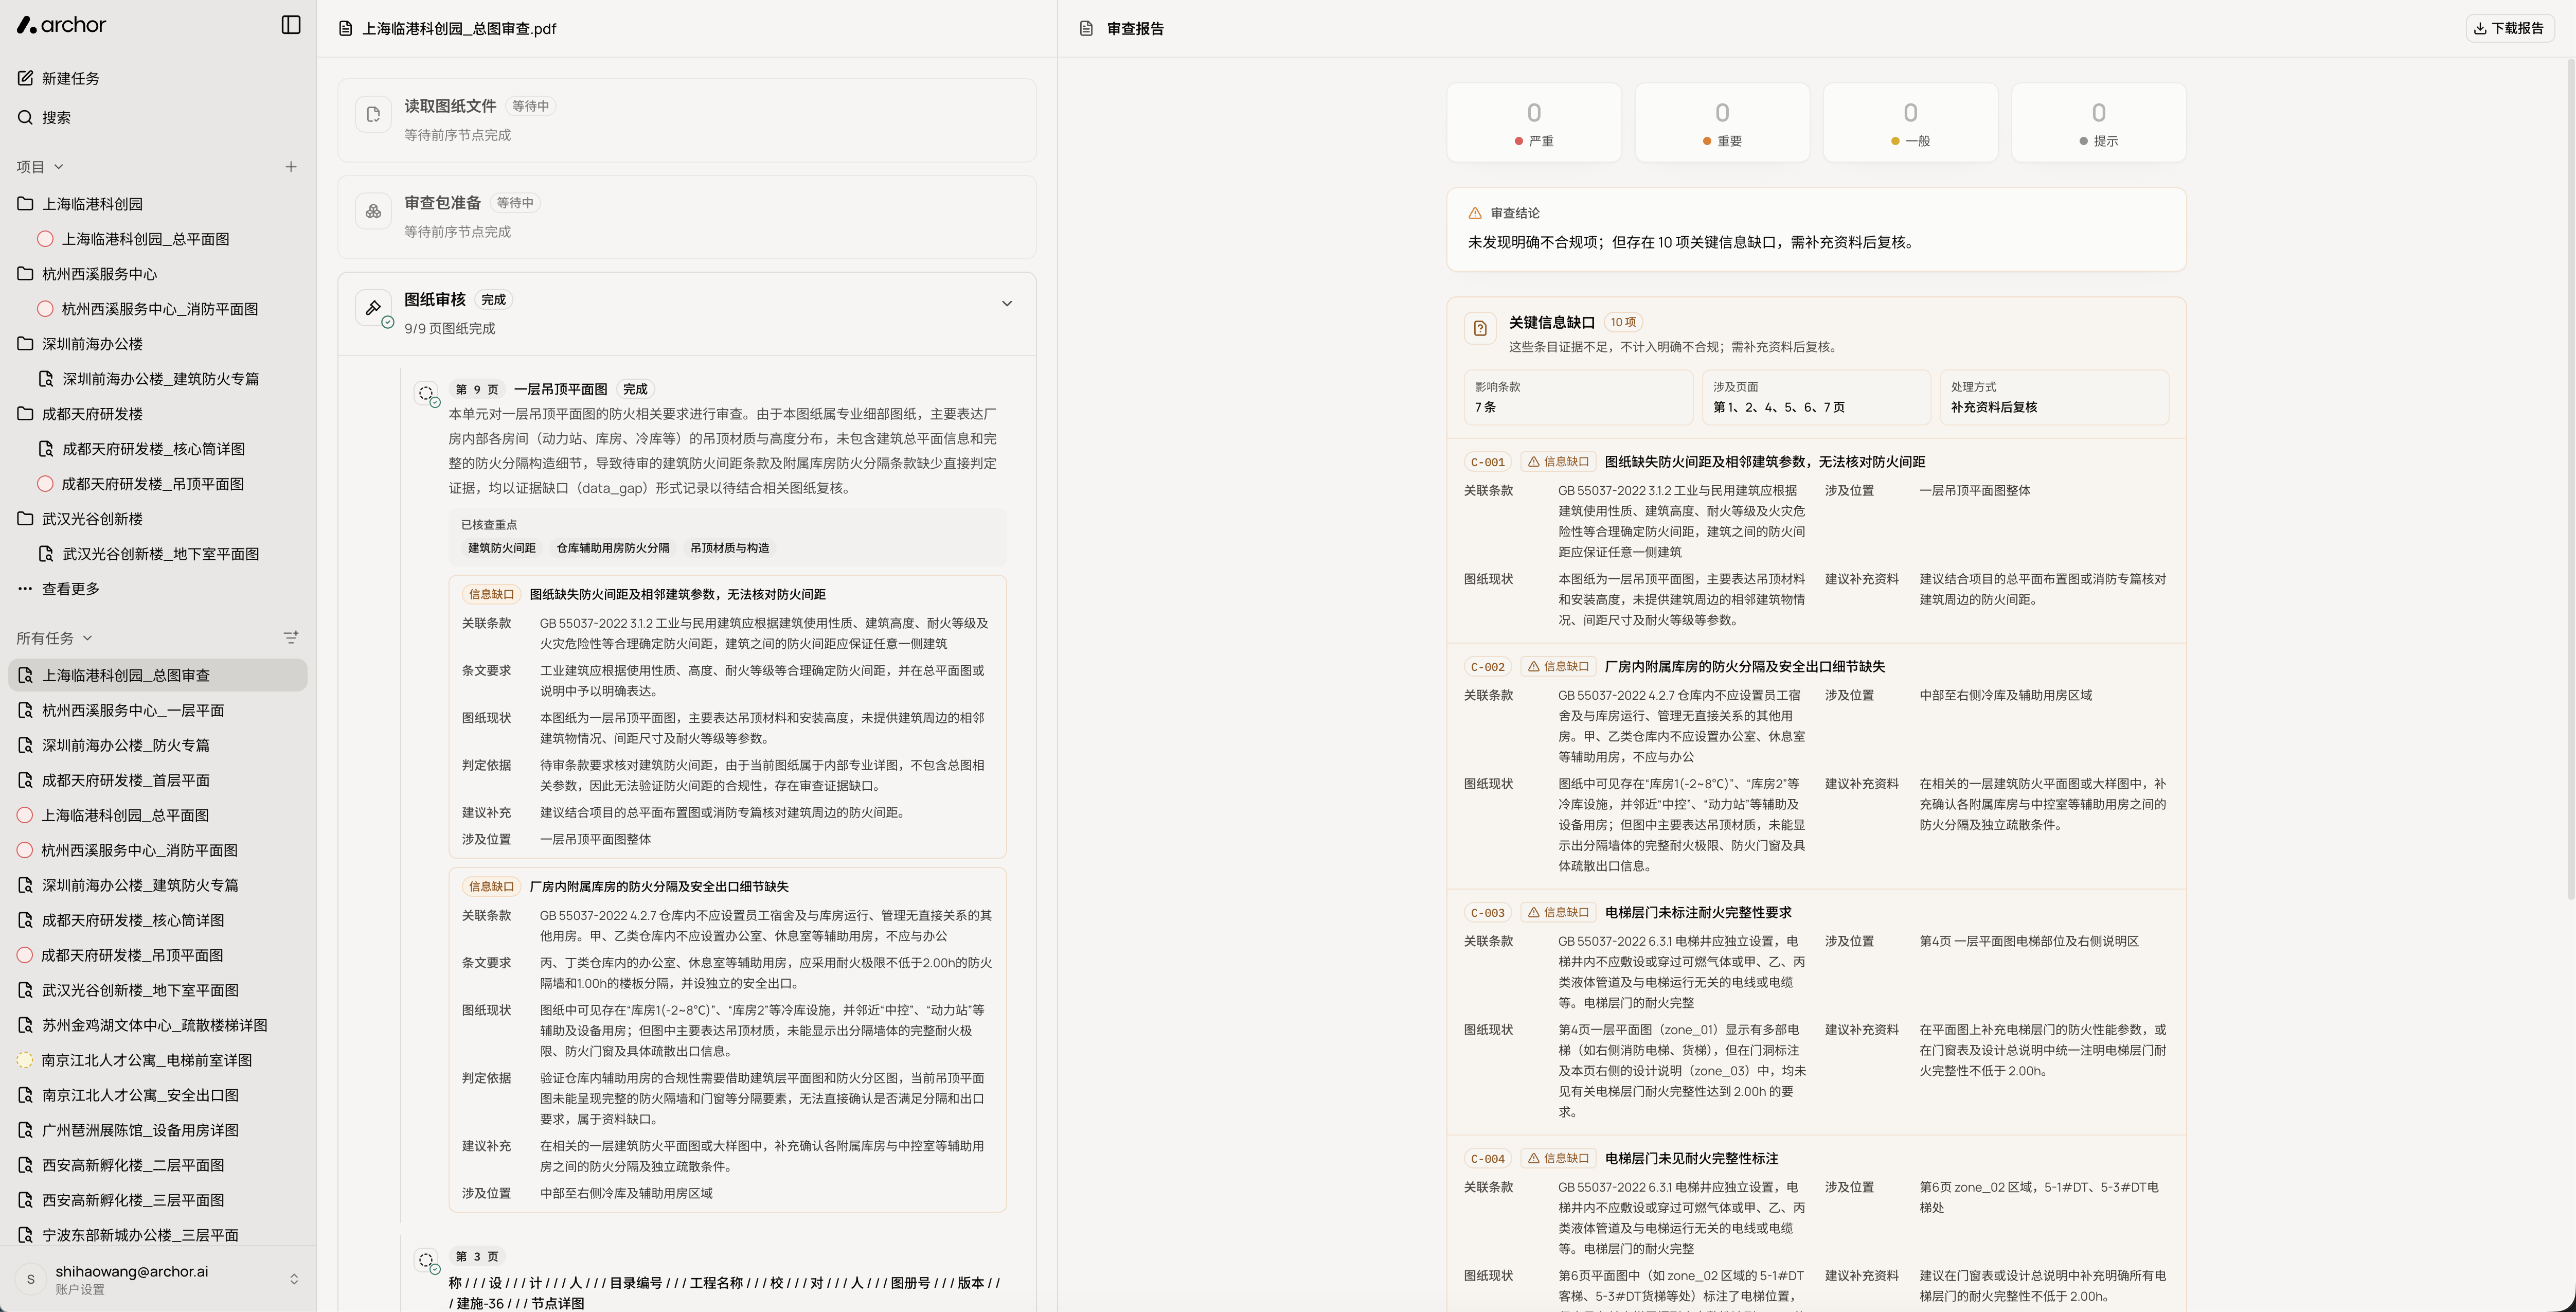Click the search magnifier icon
Screen dimensions: 2576x1312
(x=25, y=117)
